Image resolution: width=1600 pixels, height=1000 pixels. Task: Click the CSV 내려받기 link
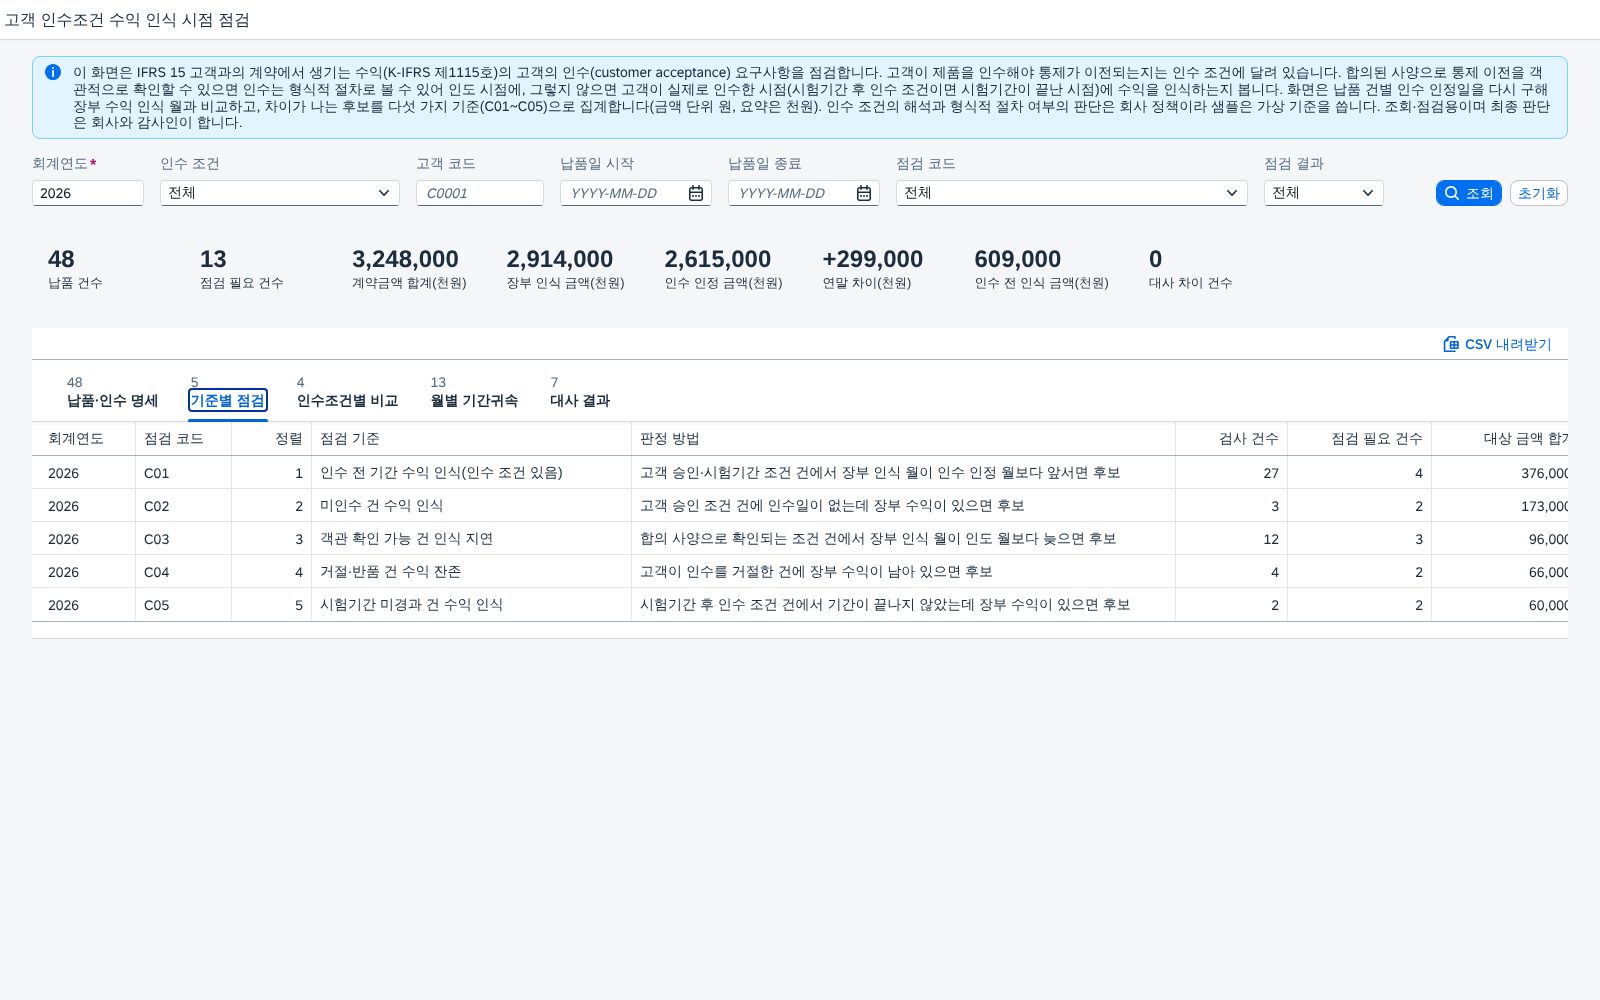click(1497, 344)
